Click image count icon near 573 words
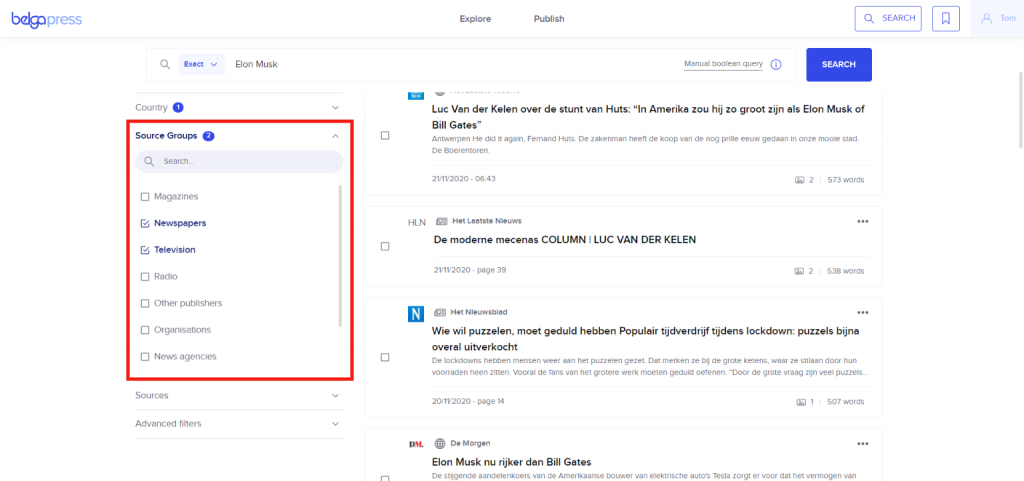Image resolution: width=1024 pixels, height=481 pixels. [799, 180]
